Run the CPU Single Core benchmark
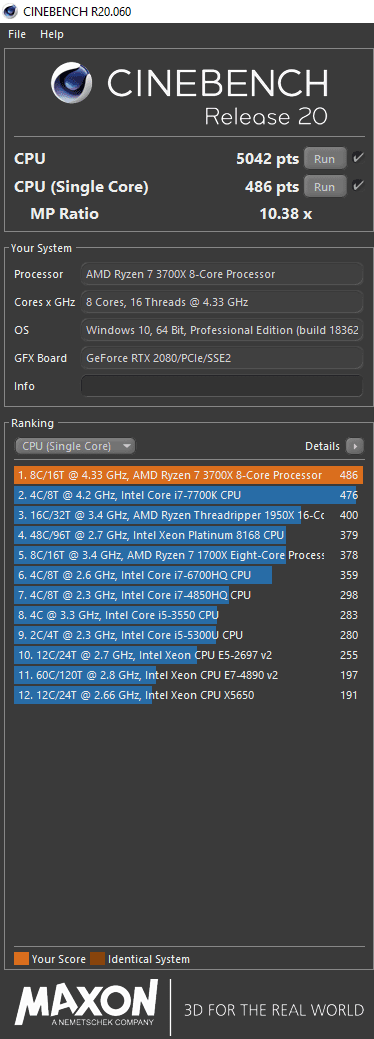Screen dimensions: 374x1039 click(x=324, y=187)
